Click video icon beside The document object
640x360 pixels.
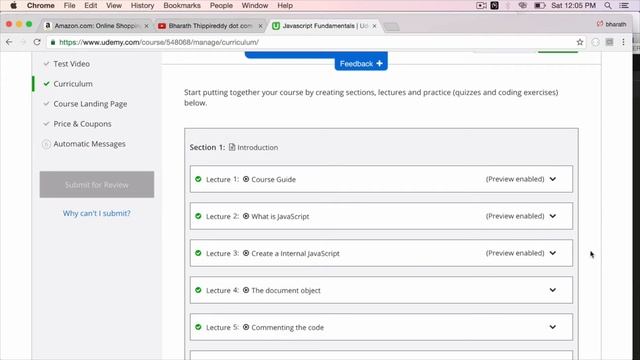click(x=246, y=290)
